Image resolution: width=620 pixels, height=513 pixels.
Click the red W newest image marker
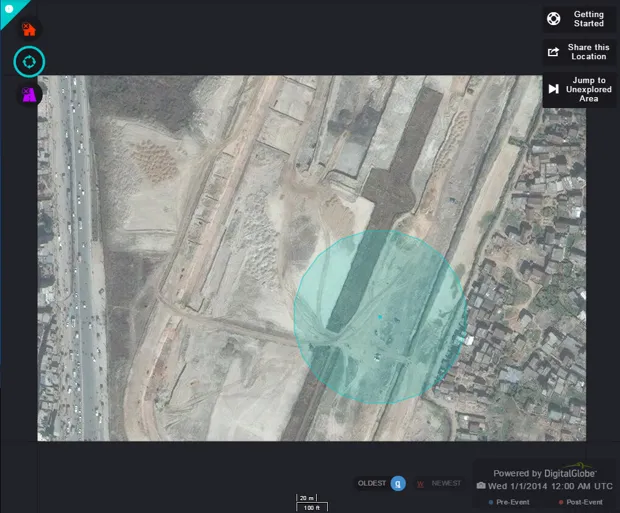click(420, 484)
